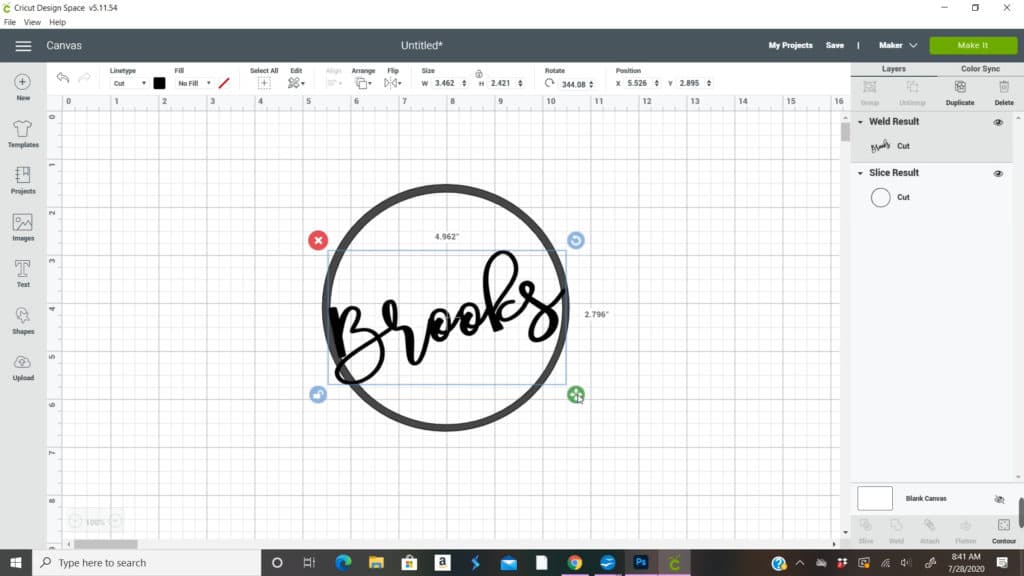Hide the Slice Result layer
The width and height of the screenshot is (1024, 576).
[x=998, y=174]
